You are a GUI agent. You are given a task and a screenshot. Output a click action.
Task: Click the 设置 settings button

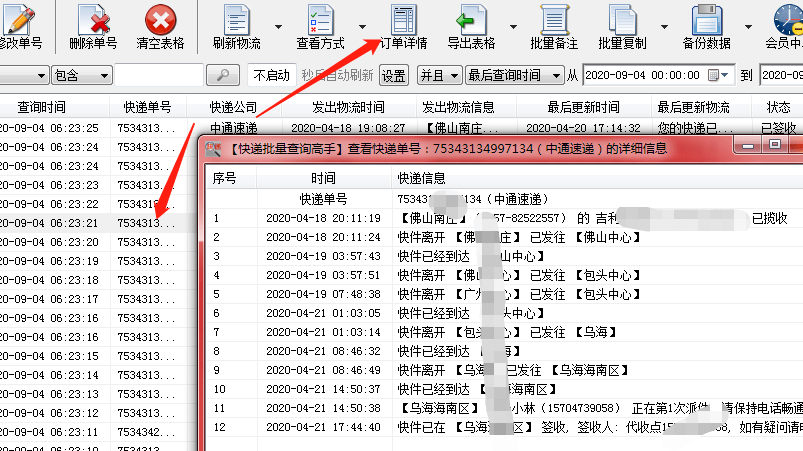393,75
